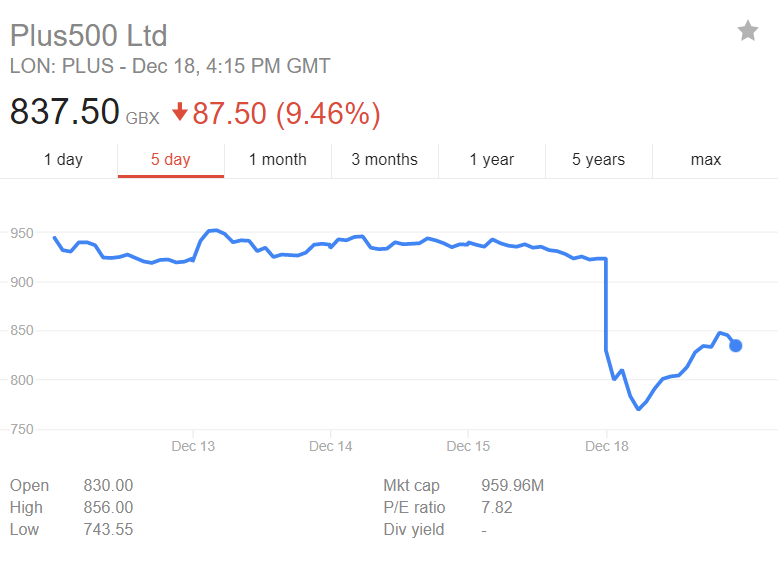The image size is (778, 565).
Task: Click the Dec 14 date marker on the axis
Action: 330,446
